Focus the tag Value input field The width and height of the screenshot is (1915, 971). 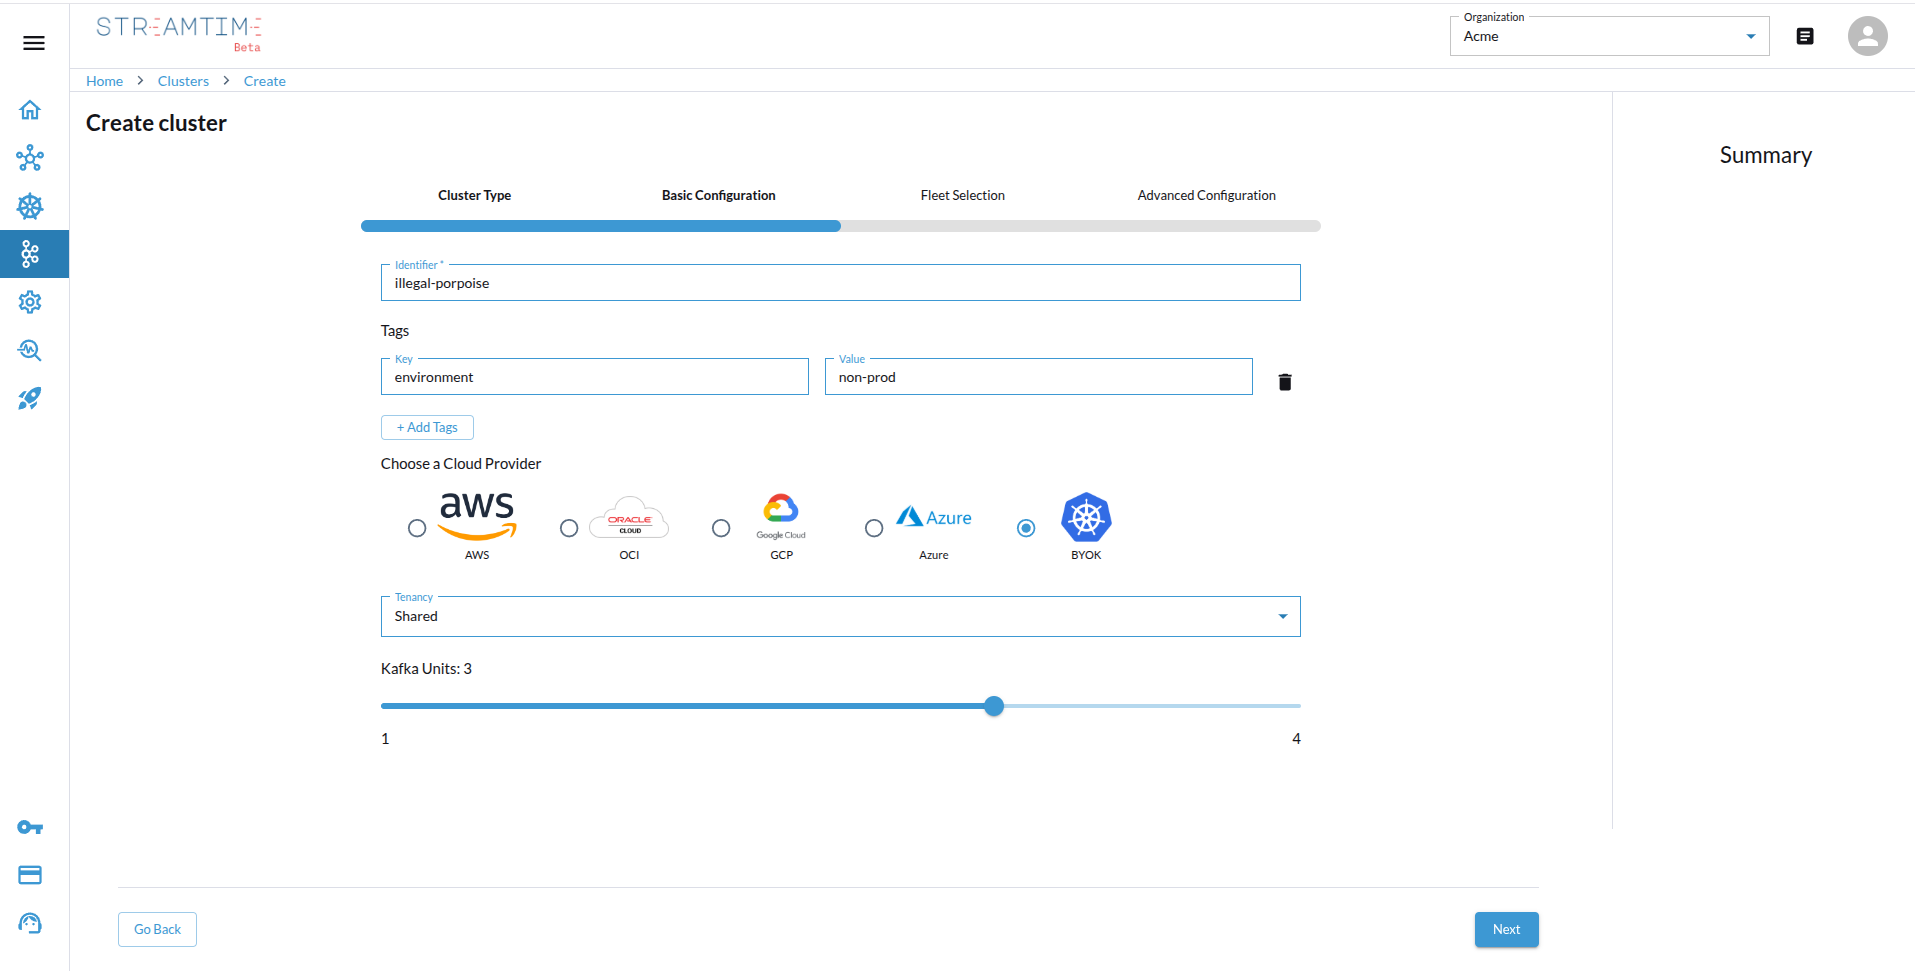1039,376
